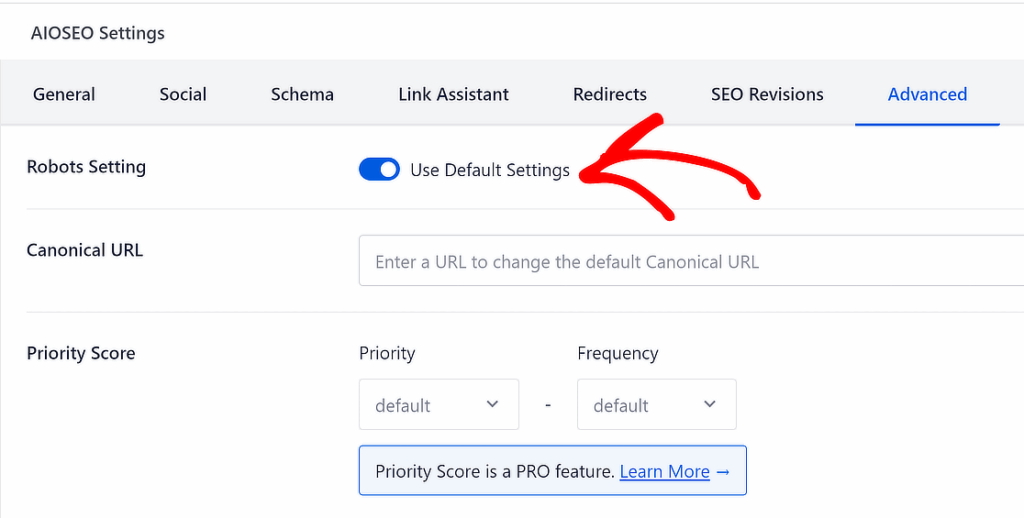The width and height of the screenshot is (1024, 518).
Task: Switch to the Social tab
Action: point(183,95)
